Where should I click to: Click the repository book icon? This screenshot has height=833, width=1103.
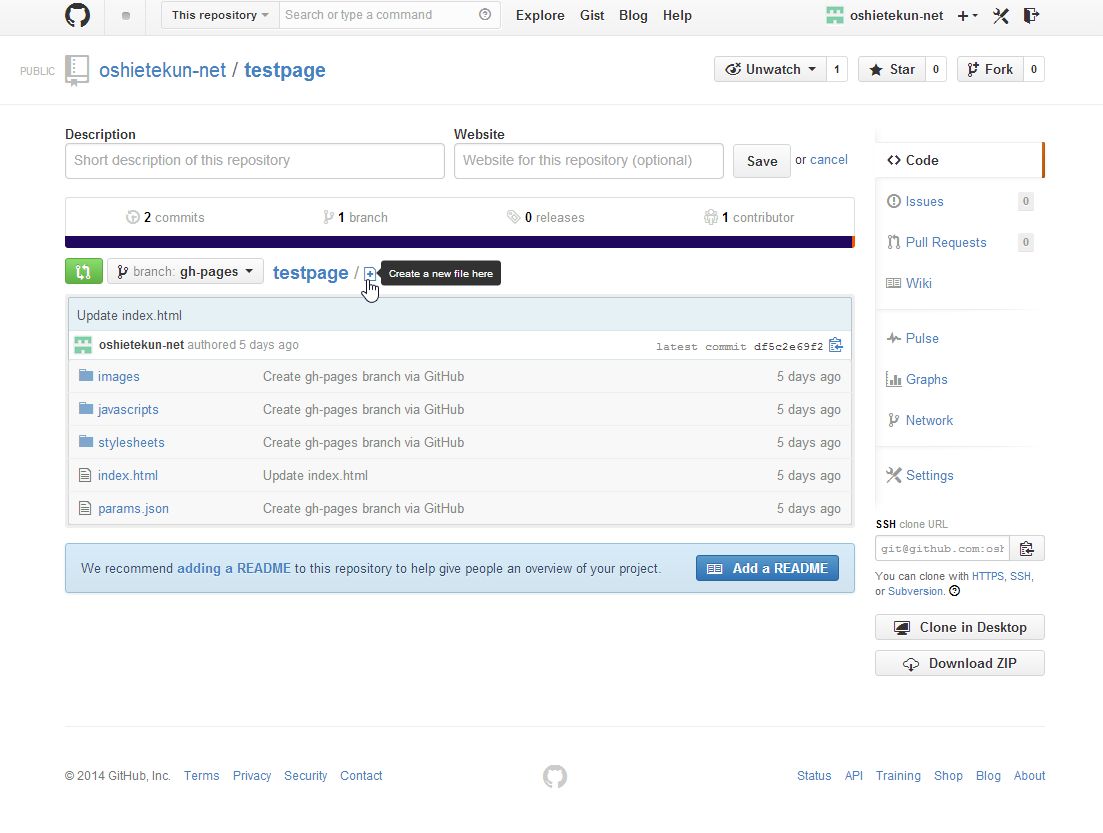pos(77,70)
